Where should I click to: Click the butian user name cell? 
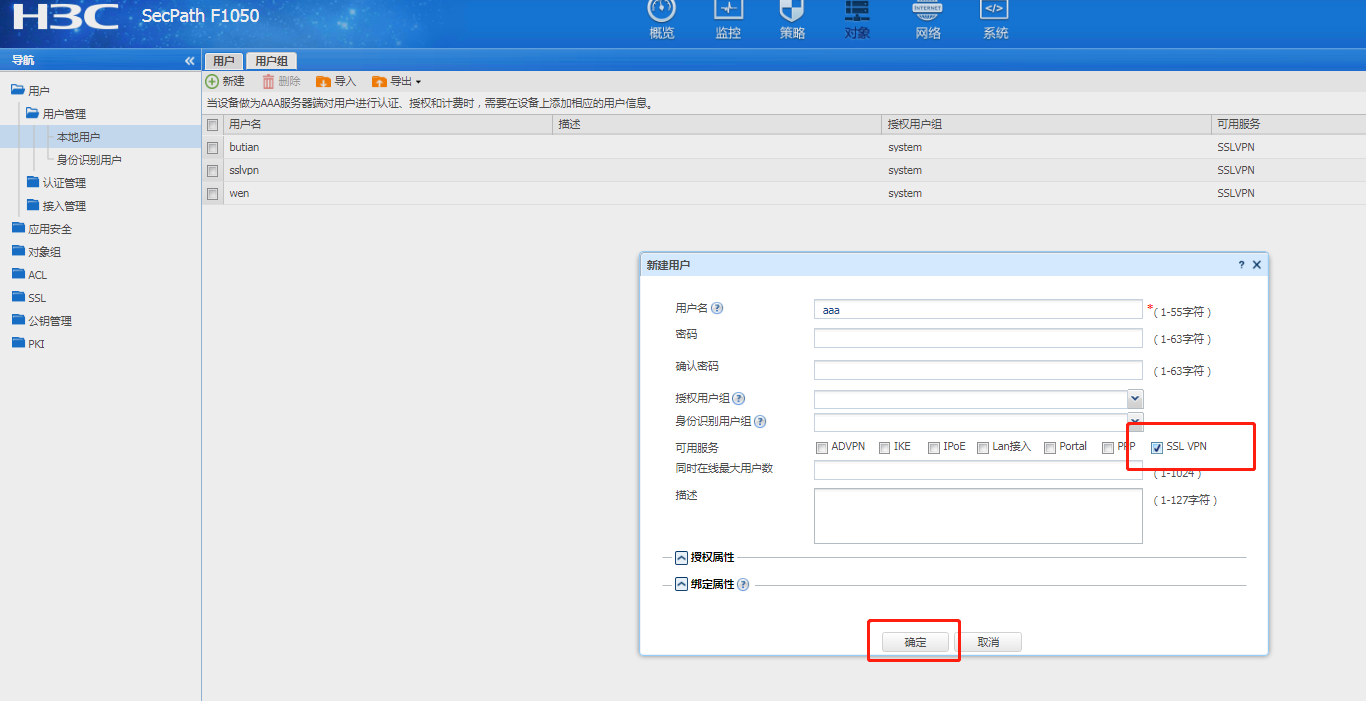click(x=244, y=148)
